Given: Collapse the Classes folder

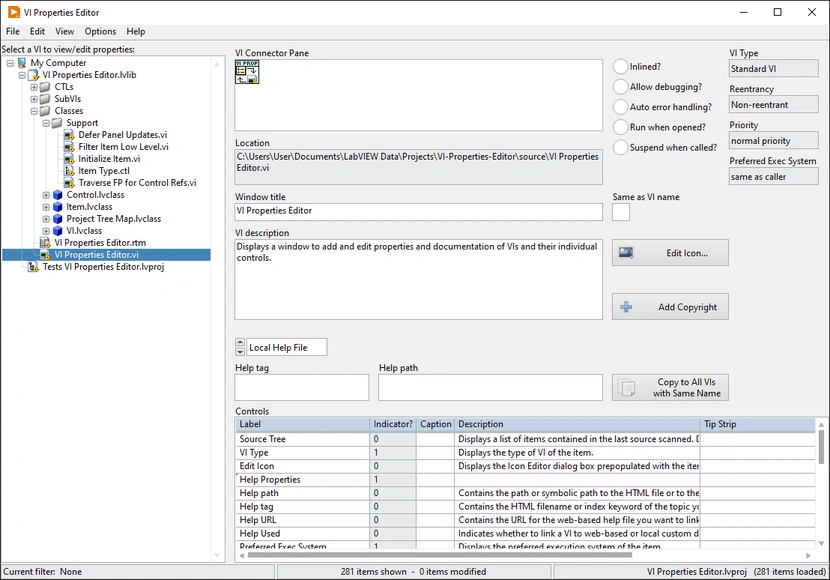Looking at the screenshot, I should (x=35, y=111).
